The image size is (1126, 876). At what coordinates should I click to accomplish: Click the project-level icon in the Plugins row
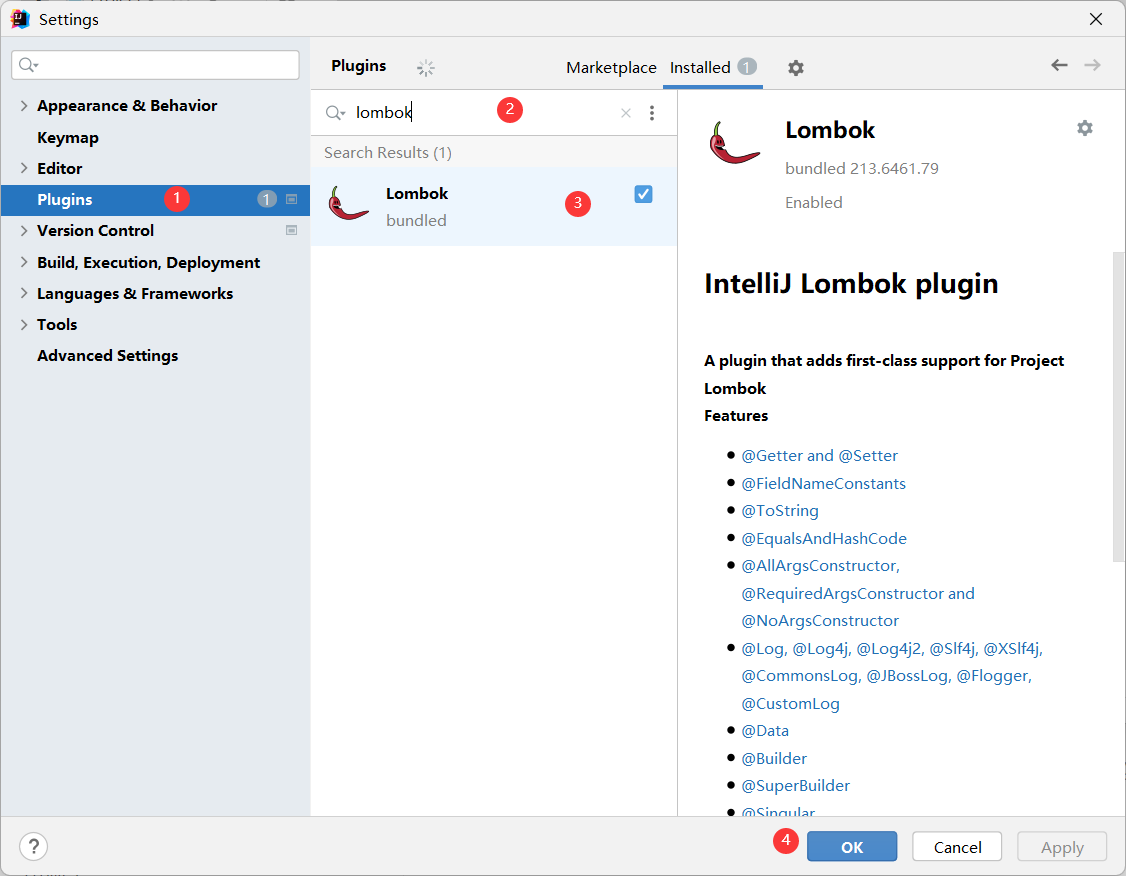(x=292, y=200)
